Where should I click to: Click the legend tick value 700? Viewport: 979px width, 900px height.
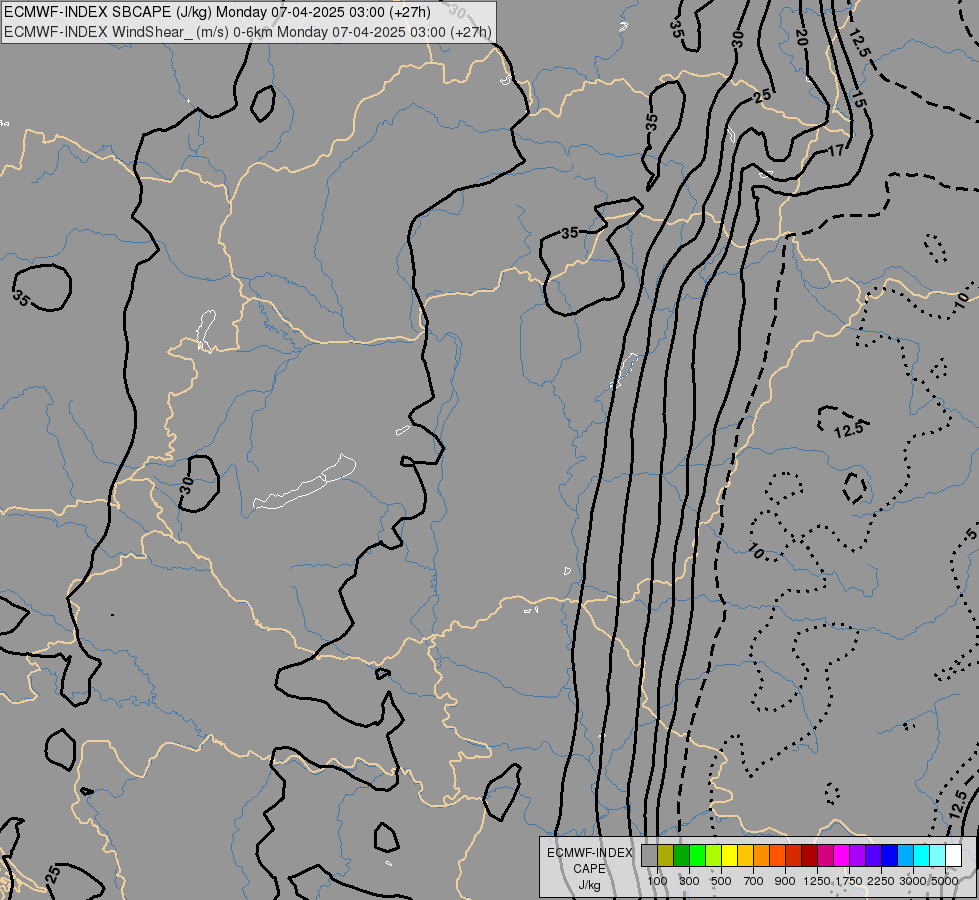(754, 881)
